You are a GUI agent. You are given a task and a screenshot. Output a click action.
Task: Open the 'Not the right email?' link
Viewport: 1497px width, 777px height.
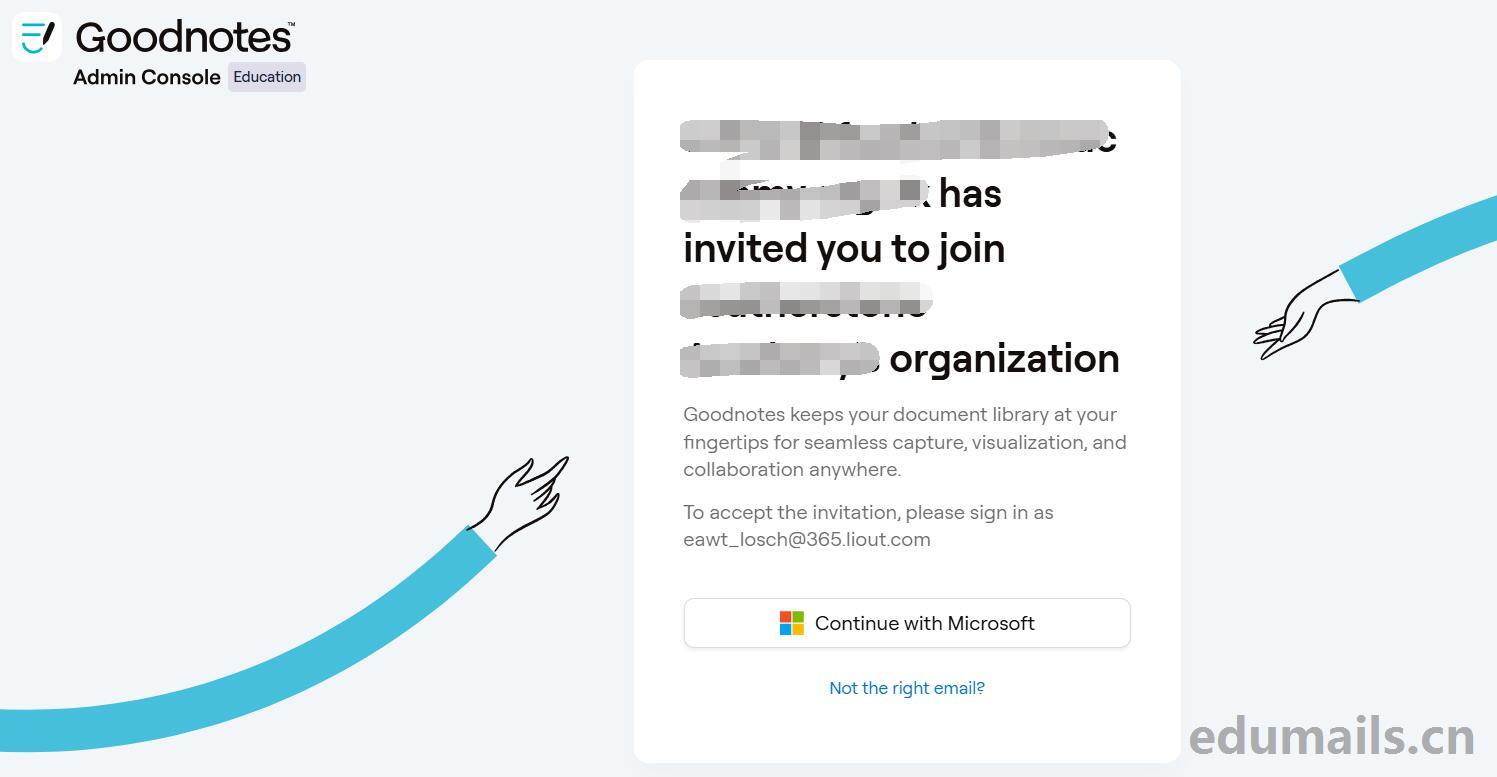(907, 688)
